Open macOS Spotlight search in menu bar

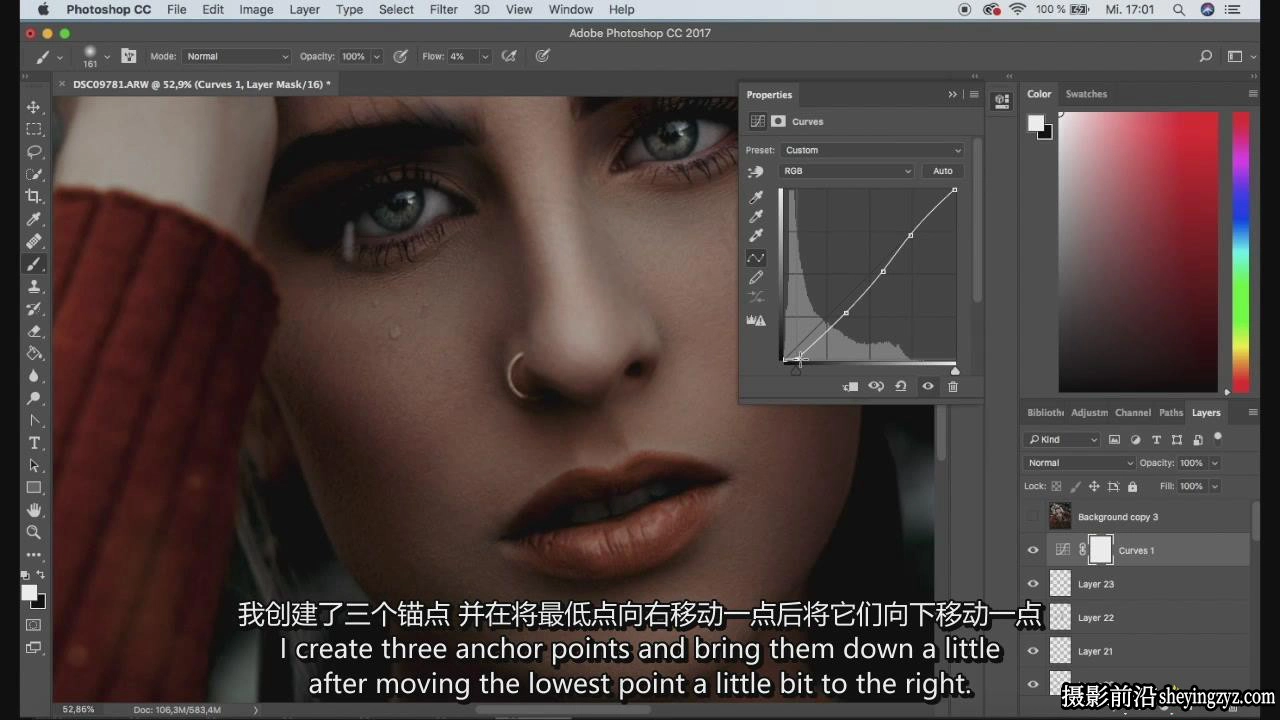coord(1180,9)
